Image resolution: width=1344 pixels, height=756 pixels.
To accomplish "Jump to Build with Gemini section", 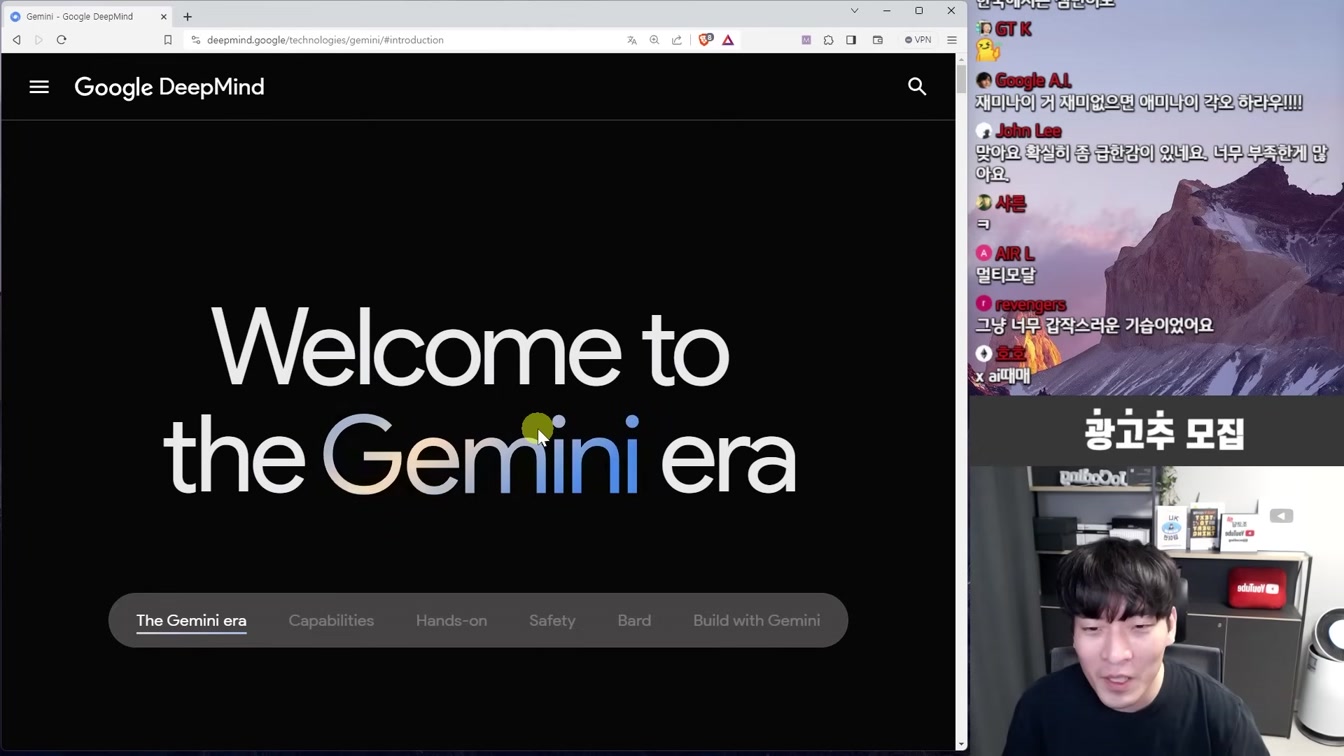I will pyautogui.click(x=756, y=620).
